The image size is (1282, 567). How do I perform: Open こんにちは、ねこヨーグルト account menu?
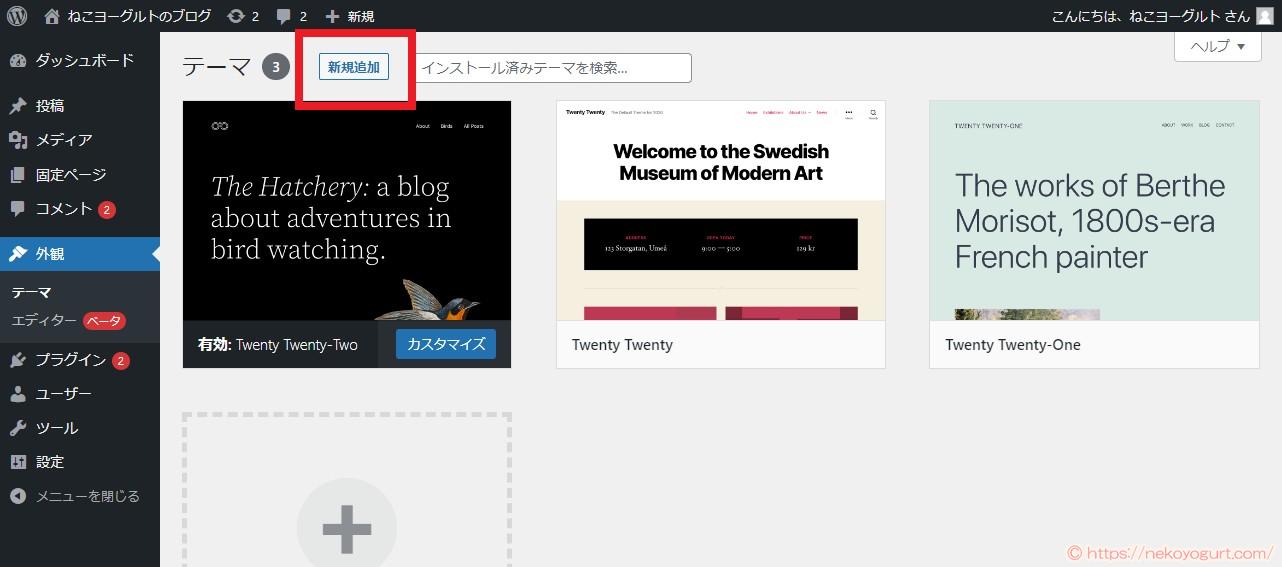1150,16
